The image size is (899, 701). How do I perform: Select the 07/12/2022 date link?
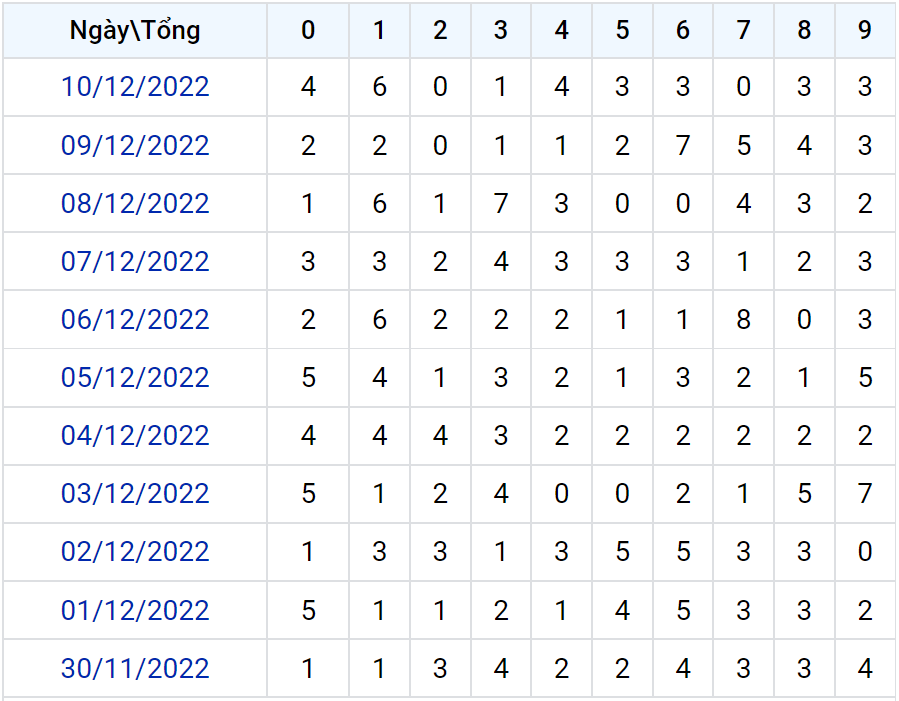coord(135,262)
